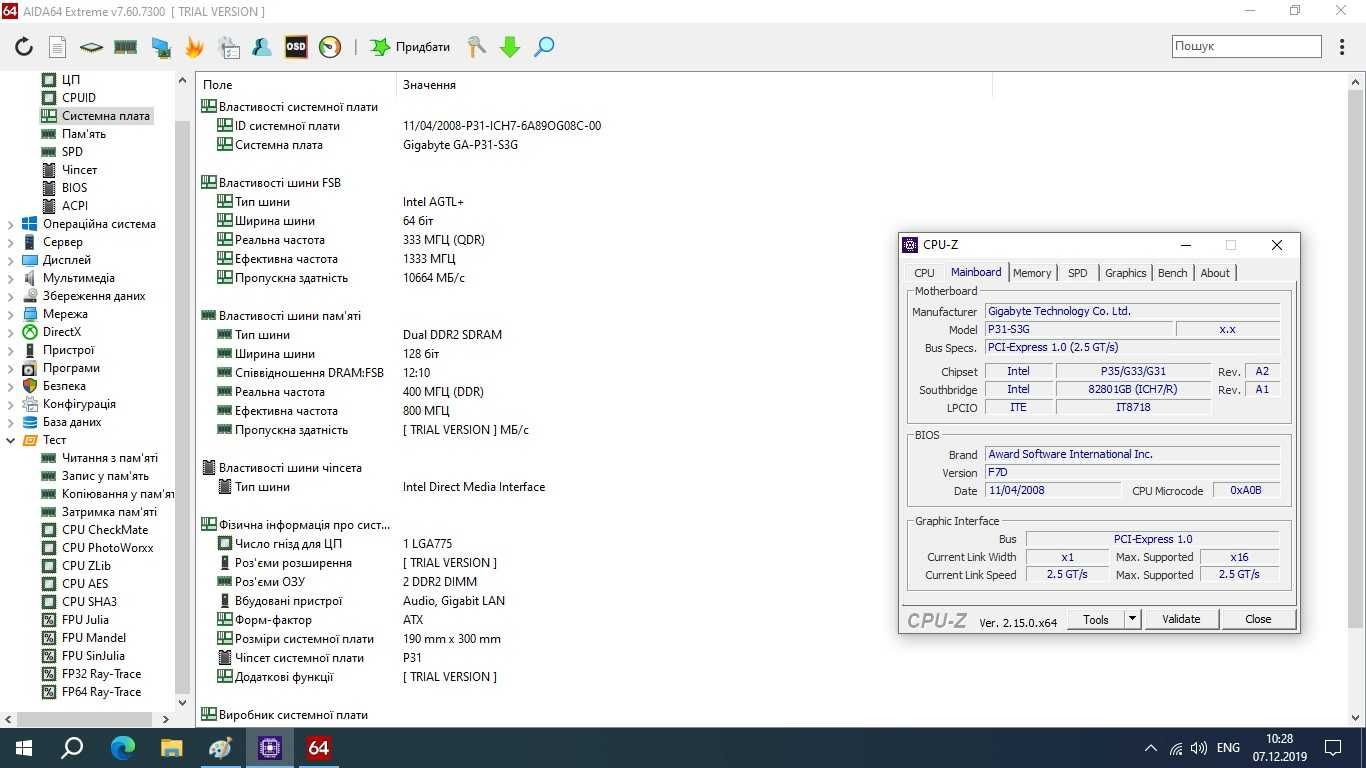Viewport: 1366px width, 768px height.
Task: Click the Tools button in CPU-Z
Action: [x=1096, y=619]
